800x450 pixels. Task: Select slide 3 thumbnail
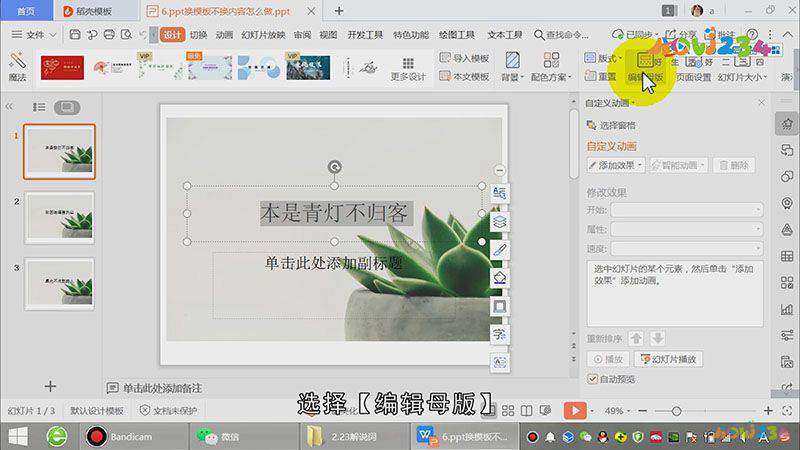click(x=59, y=284)
